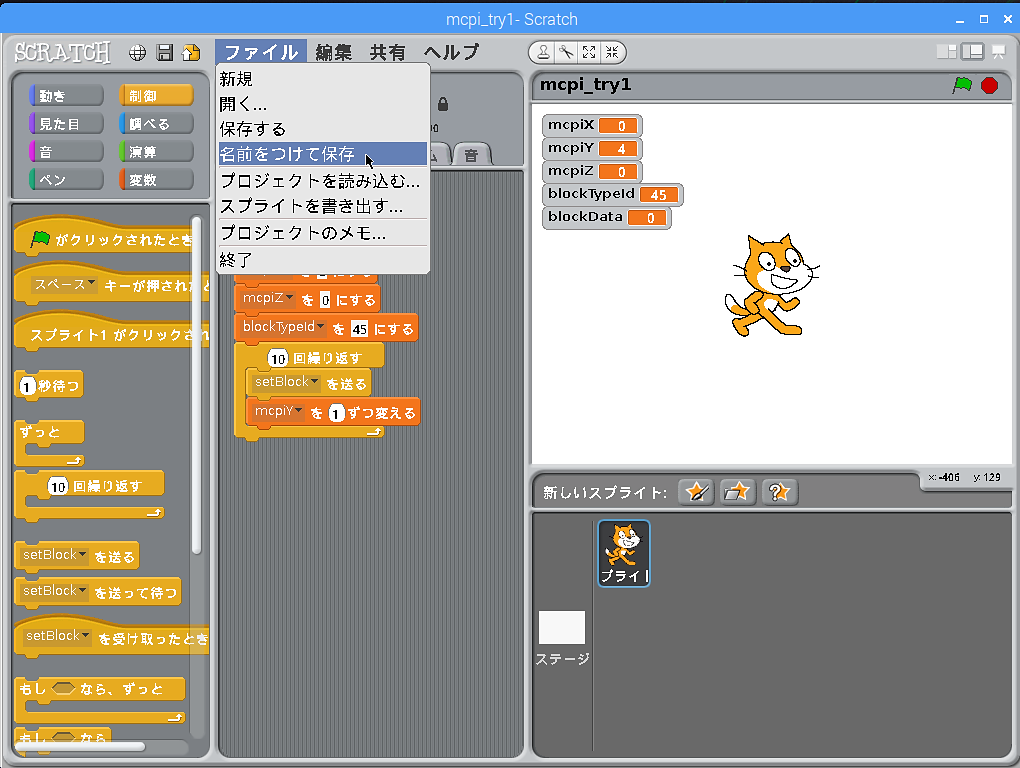Screen dimensions: 1020x768
Task: Click the blockTypeId stage monitor
Action: [x=612, y=194]
